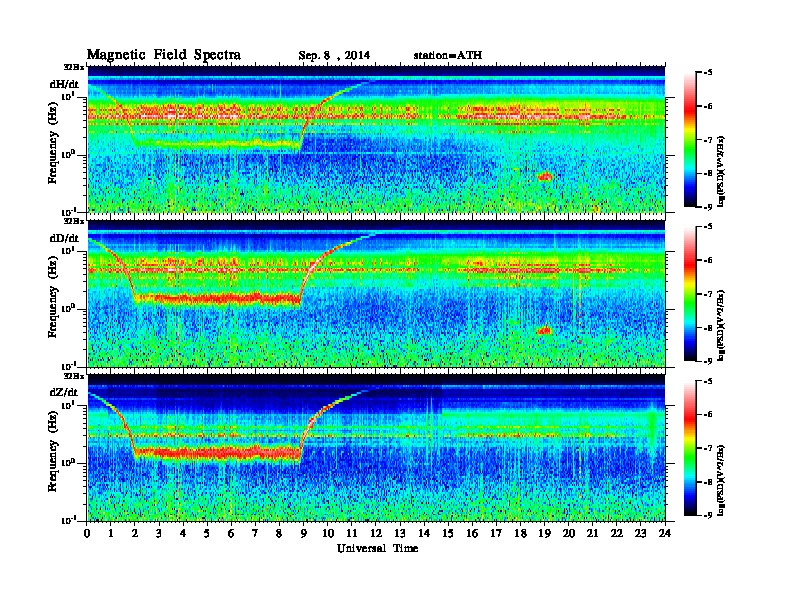This screenshot has height=612, width=792.
Task: Click the hour 20 tick label
Action: [568, 533]
